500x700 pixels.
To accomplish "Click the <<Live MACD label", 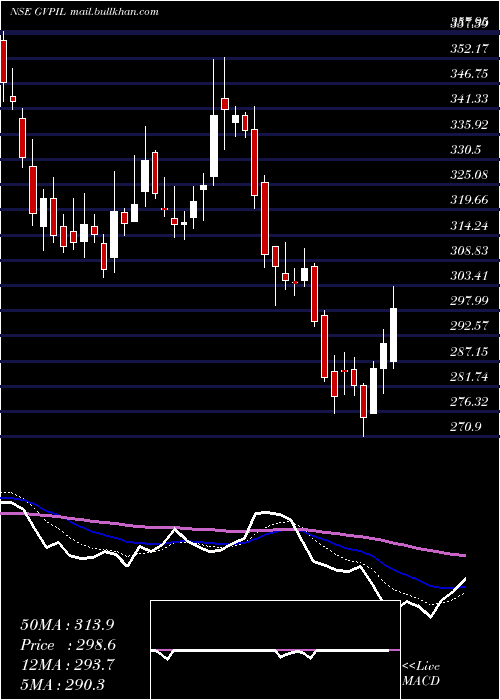I will 421,673.
